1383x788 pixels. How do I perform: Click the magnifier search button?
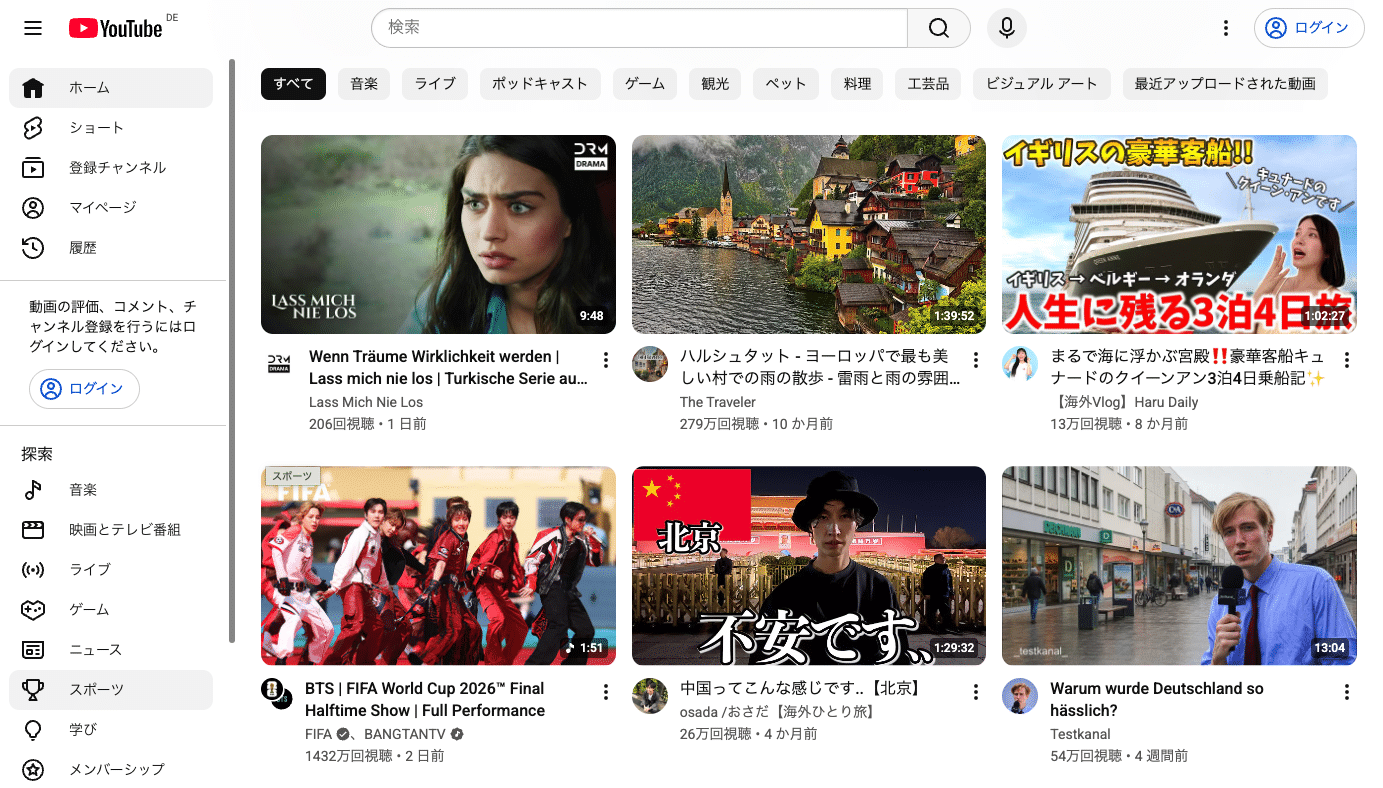(938, 28)
